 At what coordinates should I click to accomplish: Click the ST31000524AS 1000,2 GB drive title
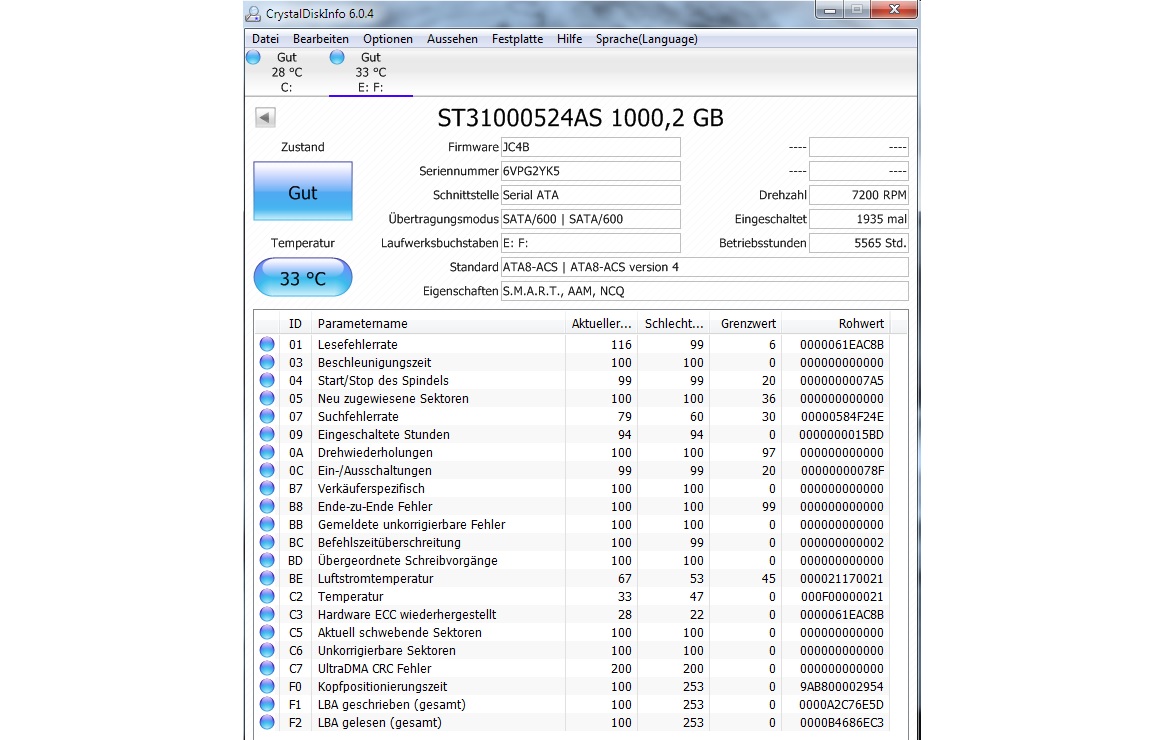(x=580, y=118)
